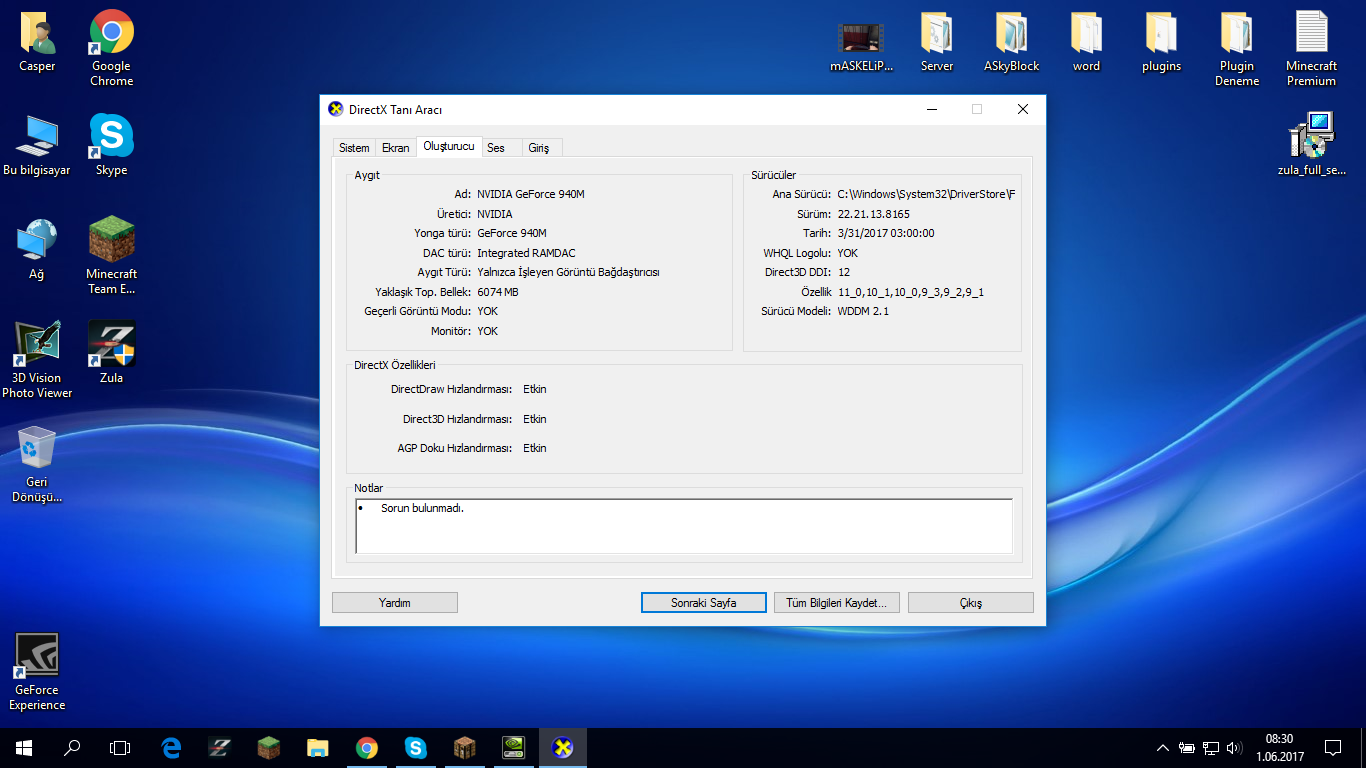Click the Sonraki Sayfa button
1366x768 pixels.
point(703,603)
